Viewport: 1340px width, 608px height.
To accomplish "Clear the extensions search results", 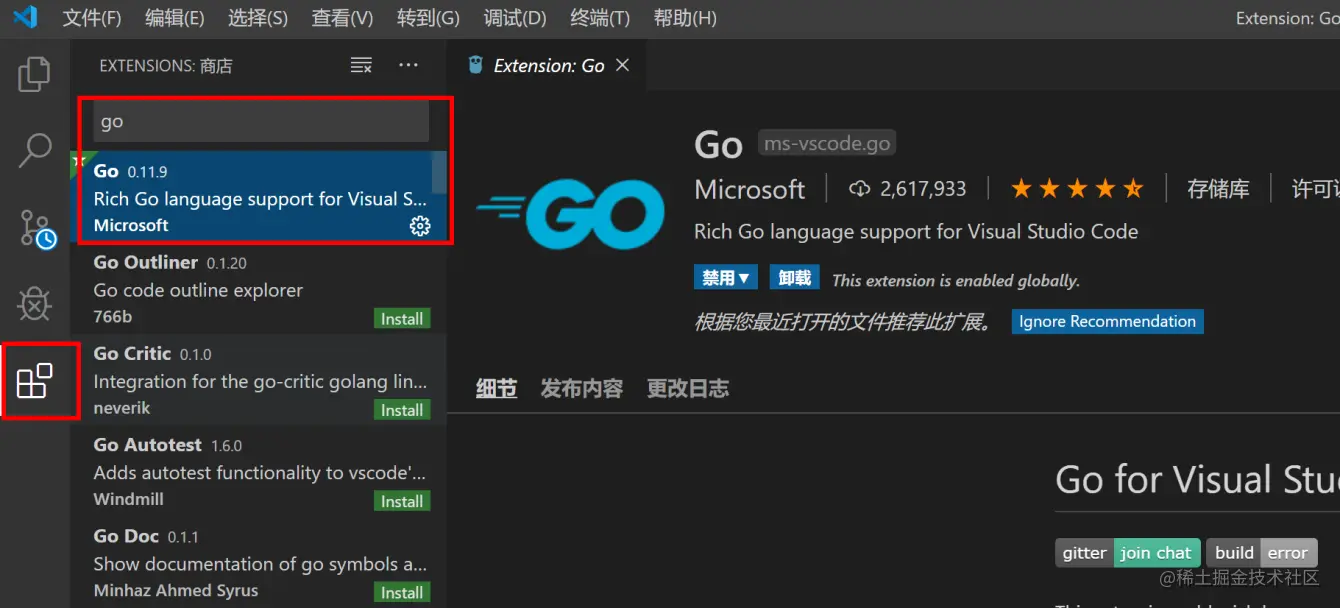I will pos(361,66).
